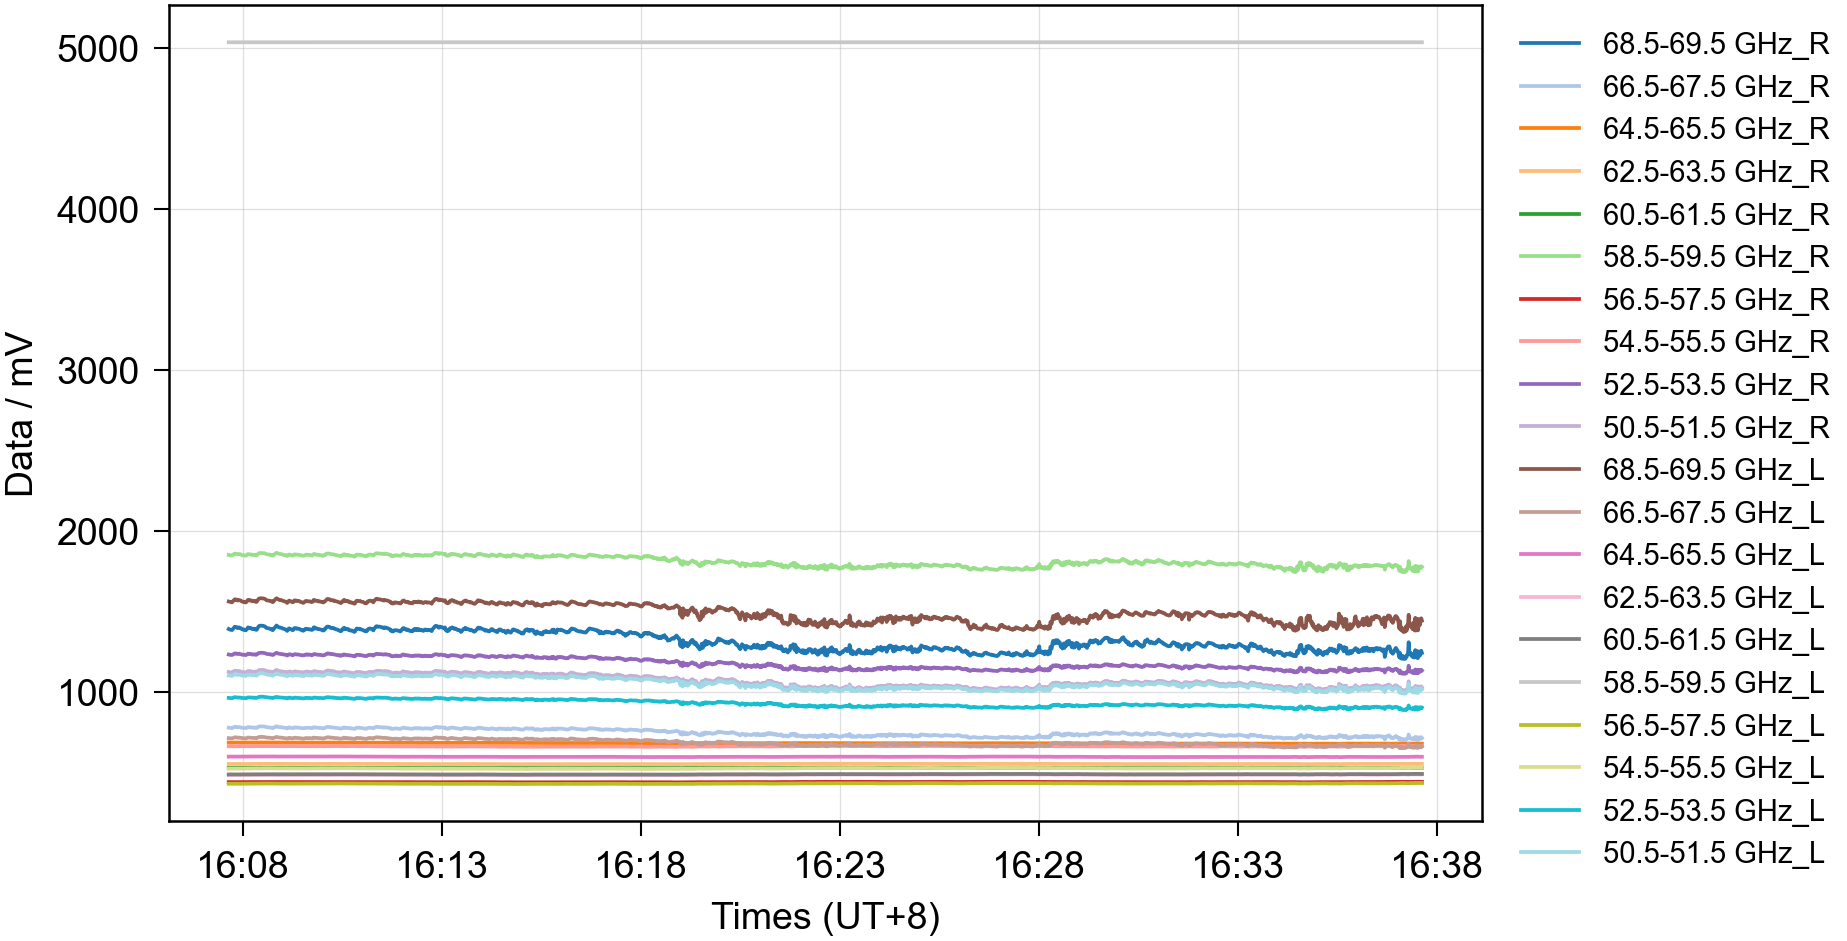Click the brown 68.5-69.5 GHz_L legend swatch

[x=1549, y=469]
